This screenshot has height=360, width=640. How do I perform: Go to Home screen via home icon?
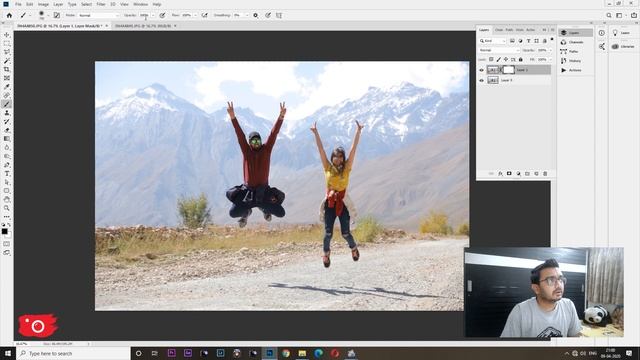pos(9,15)
